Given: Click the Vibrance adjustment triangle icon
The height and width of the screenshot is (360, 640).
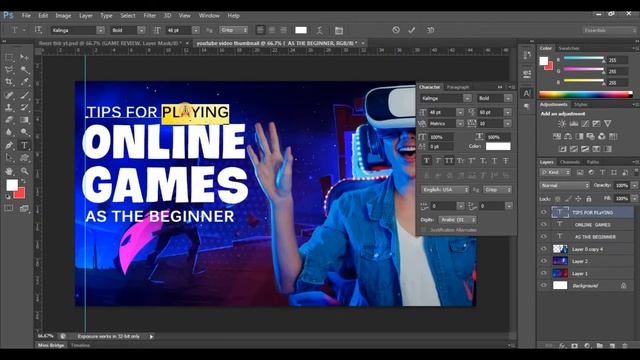Looking at the screenshot, I should pyautogui.click(x=608, y=123).
